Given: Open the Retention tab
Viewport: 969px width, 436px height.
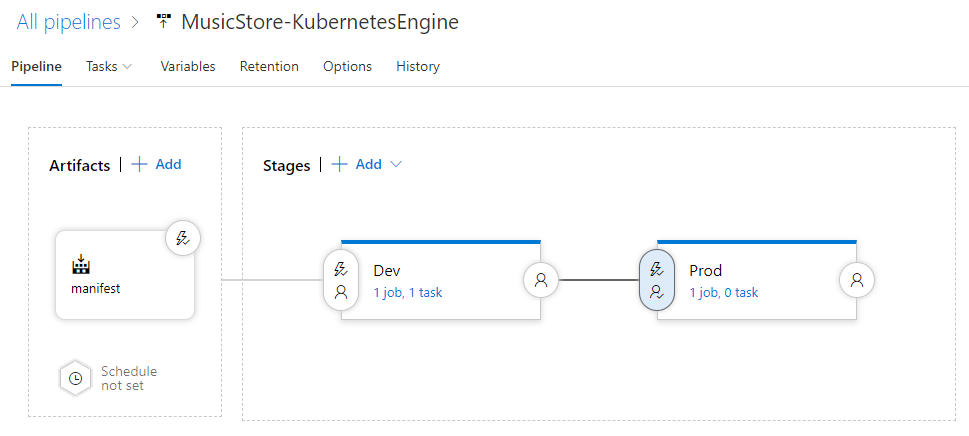Looking at the screenshot, I should 269,67.
